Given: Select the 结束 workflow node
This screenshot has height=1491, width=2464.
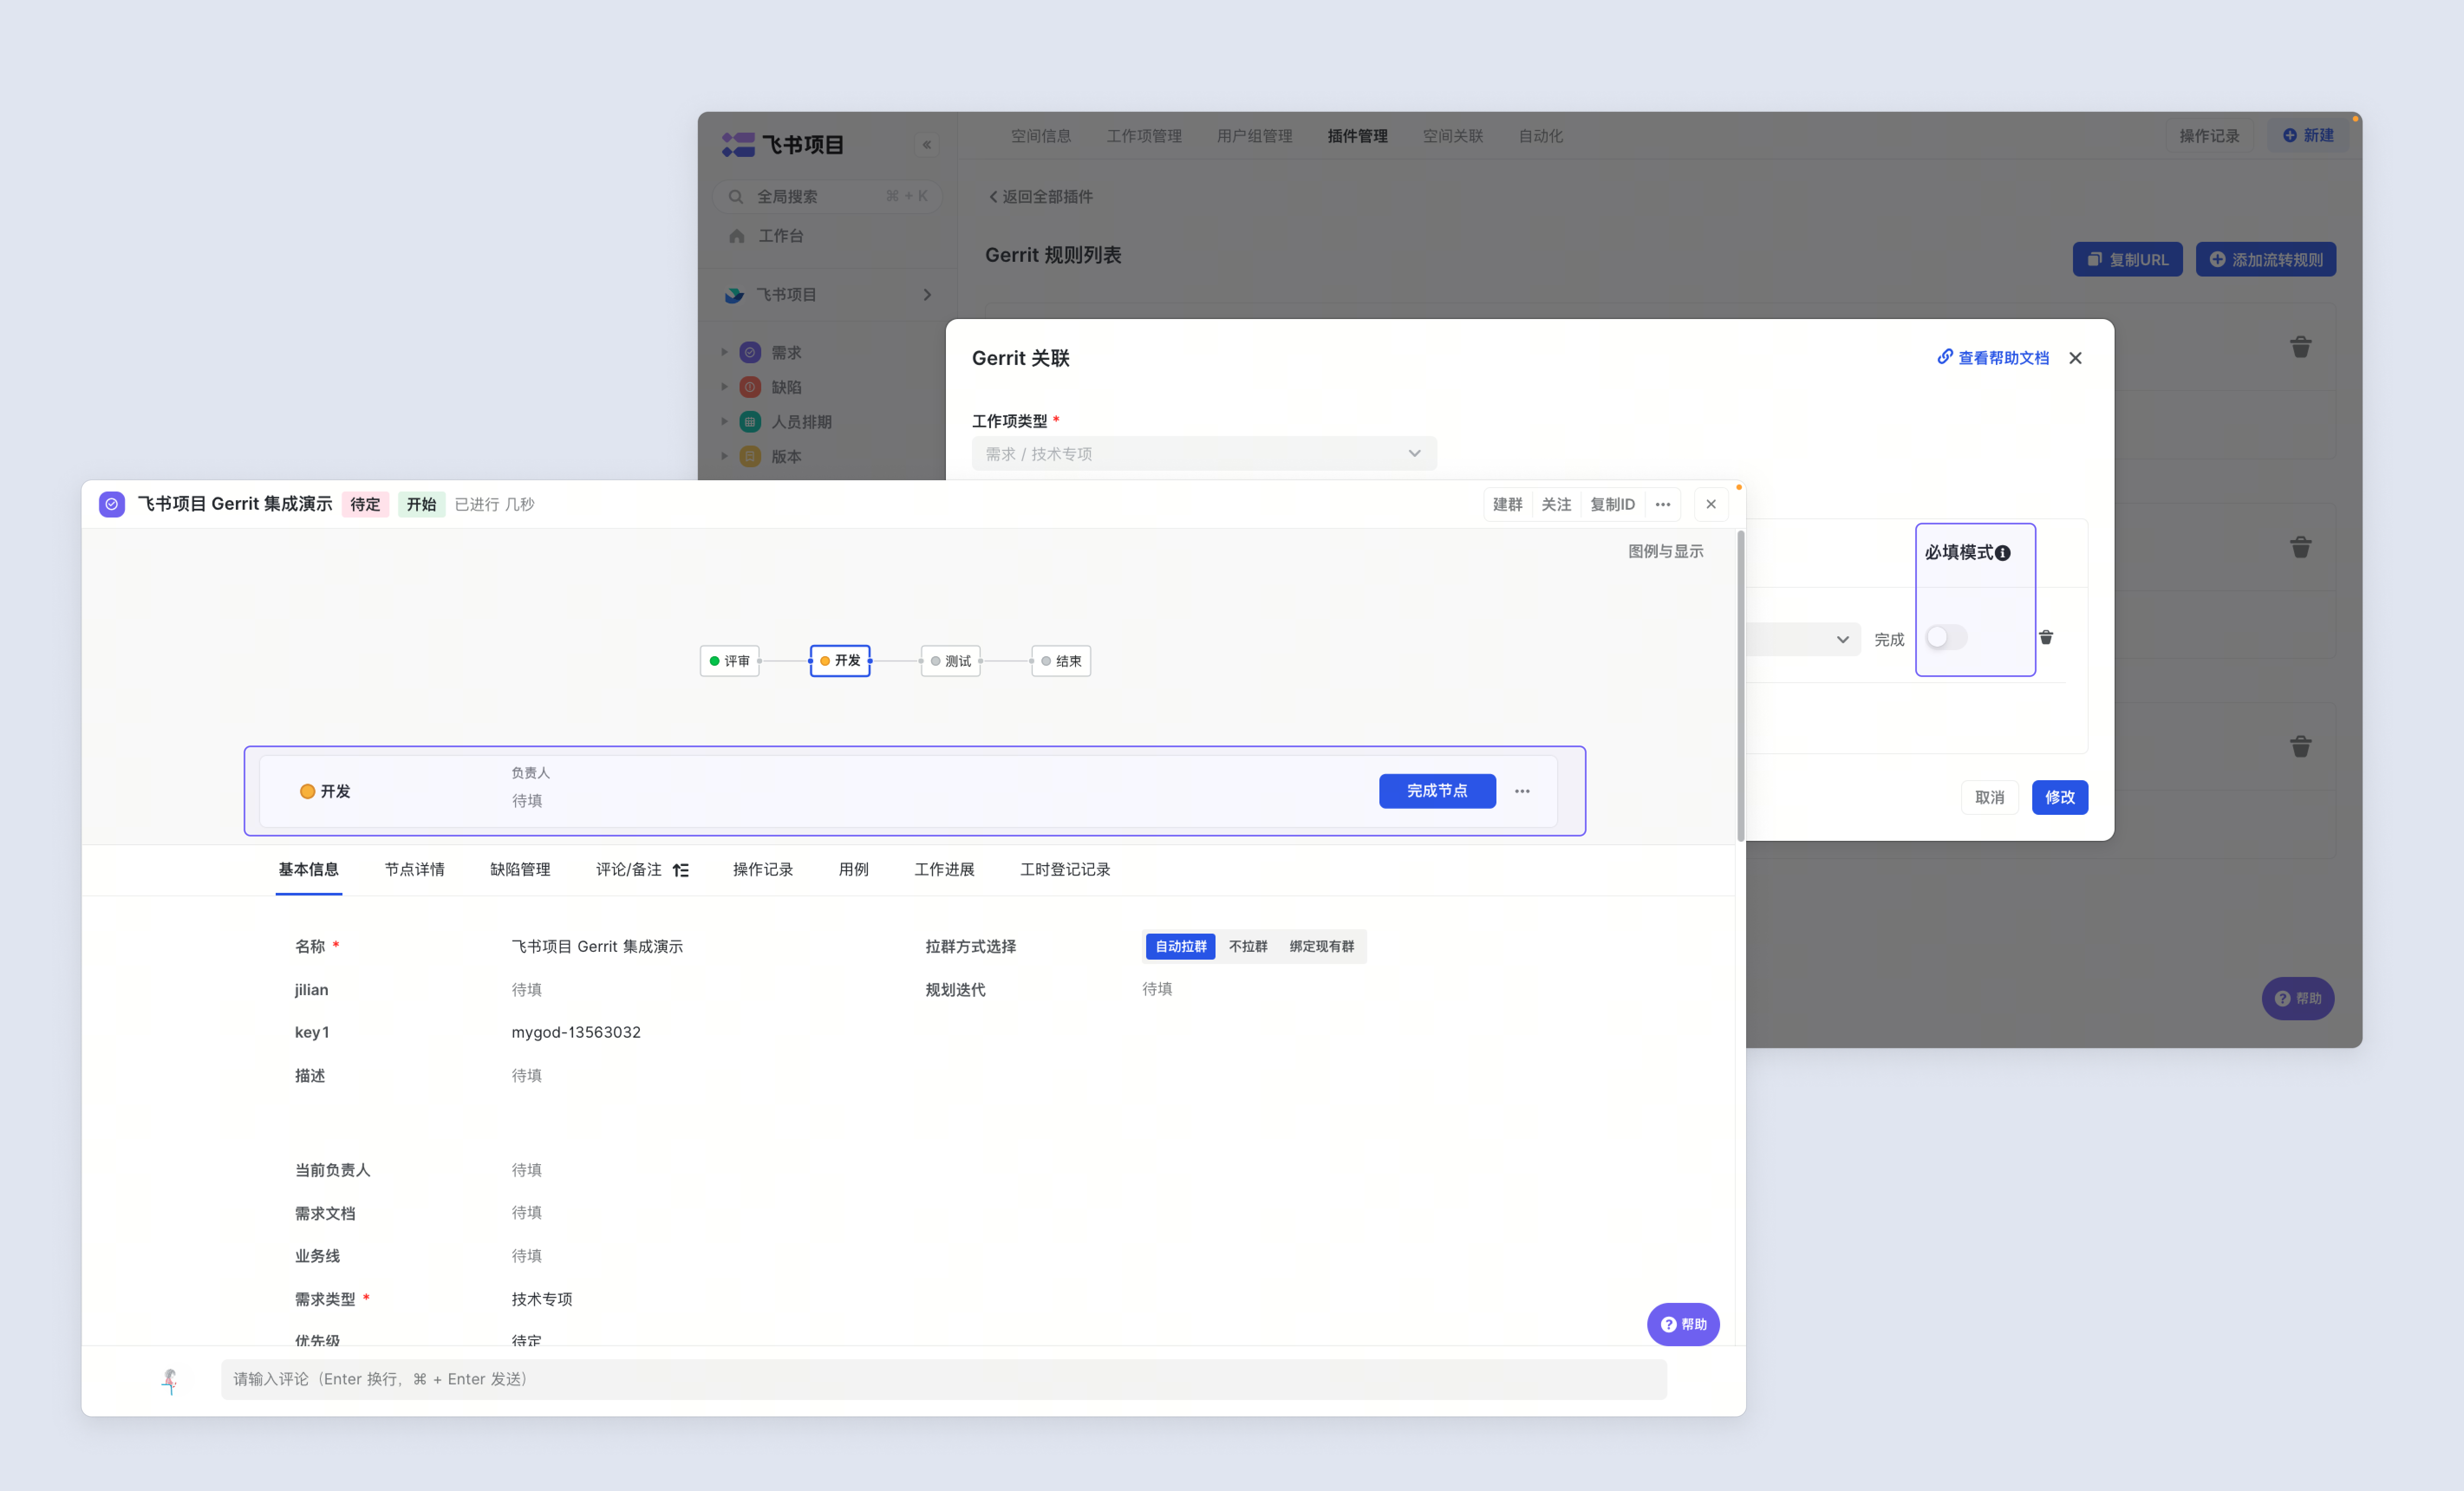Looking at the screenshot, I should [x=1061, y=661].
